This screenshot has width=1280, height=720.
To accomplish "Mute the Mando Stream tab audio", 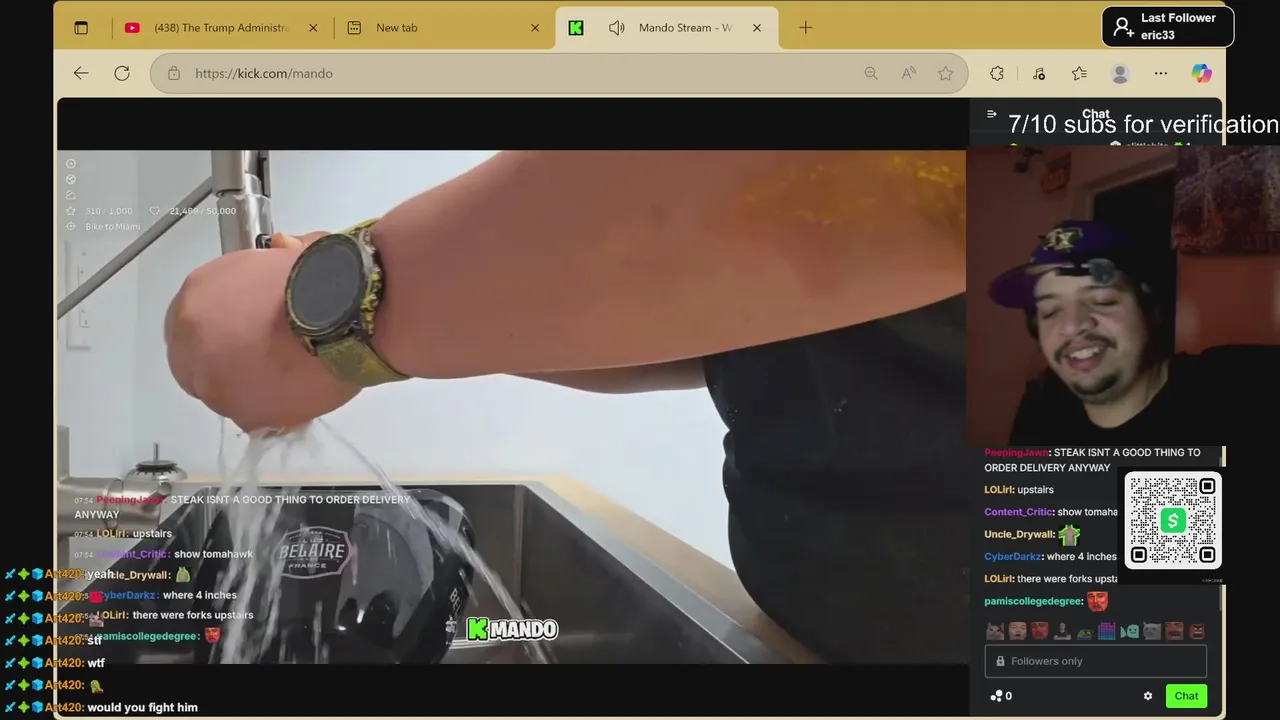I will [617, 28].
